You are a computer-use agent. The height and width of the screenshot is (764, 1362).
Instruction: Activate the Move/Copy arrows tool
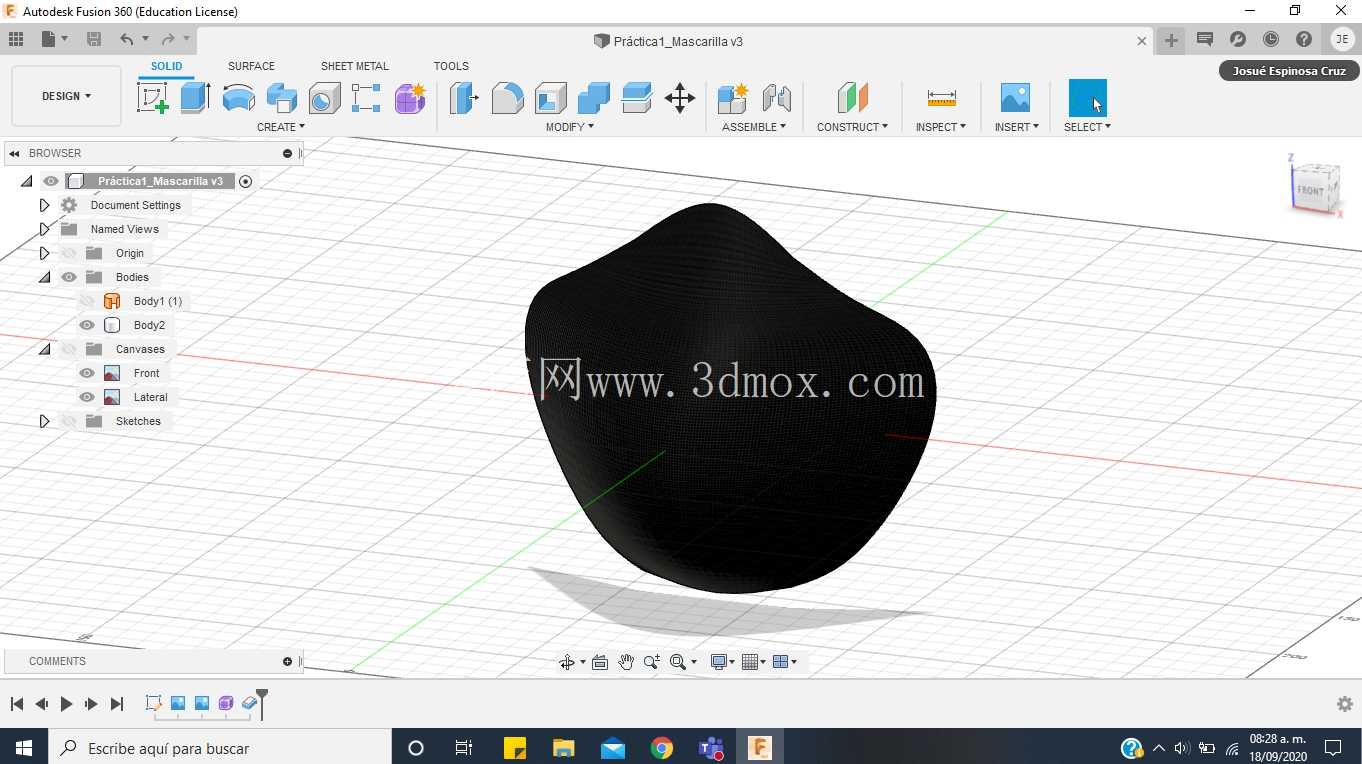click(x=680, y=98)
